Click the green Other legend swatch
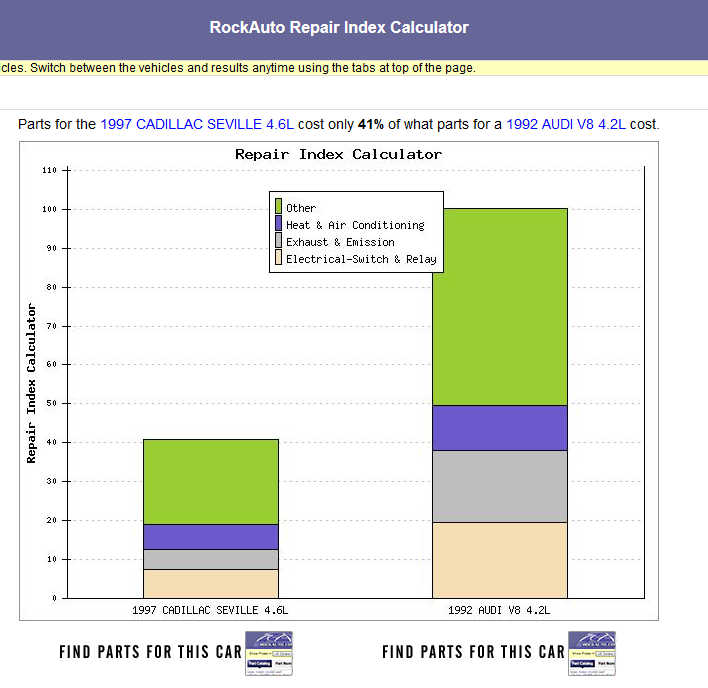The image size is (708, 688). pyautogui.click(x=278, y=206)
